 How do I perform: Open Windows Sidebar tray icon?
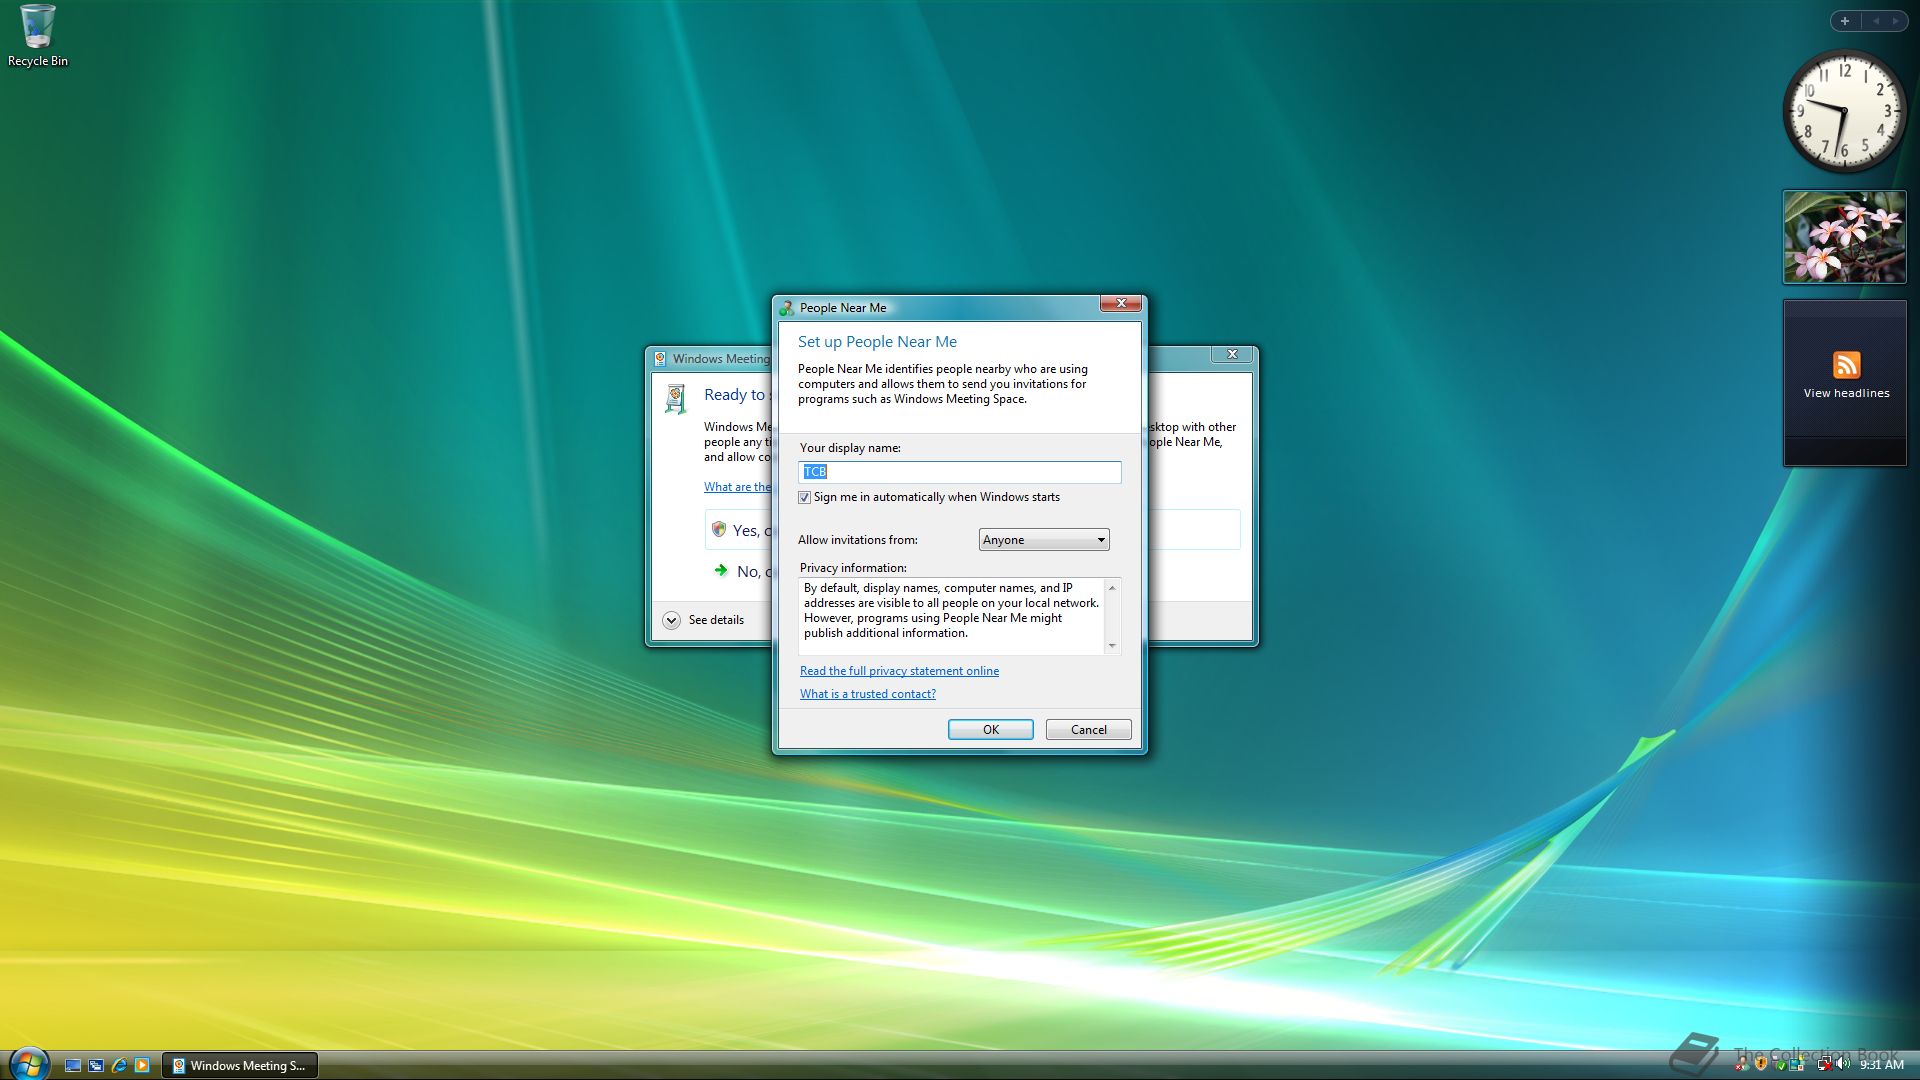[1797, 1064]
